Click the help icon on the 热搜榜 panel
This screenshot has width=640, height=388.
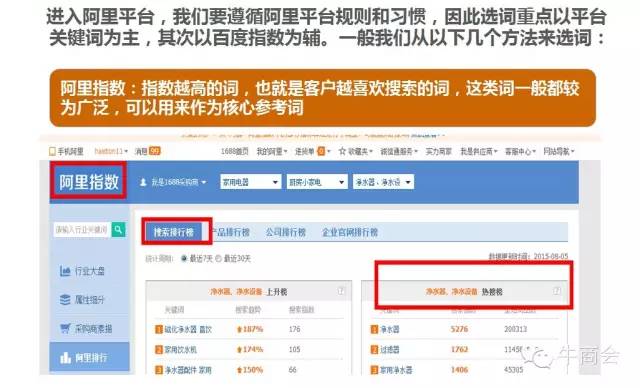(x=556, y=291)
